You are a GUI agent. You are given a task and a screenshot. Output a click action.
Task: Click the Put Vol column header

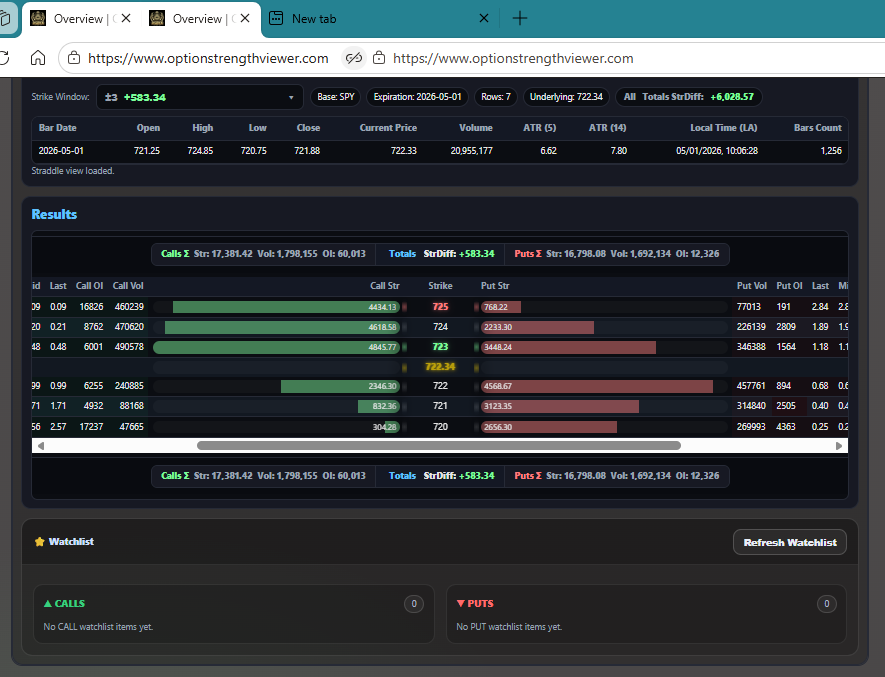(752, 286)
